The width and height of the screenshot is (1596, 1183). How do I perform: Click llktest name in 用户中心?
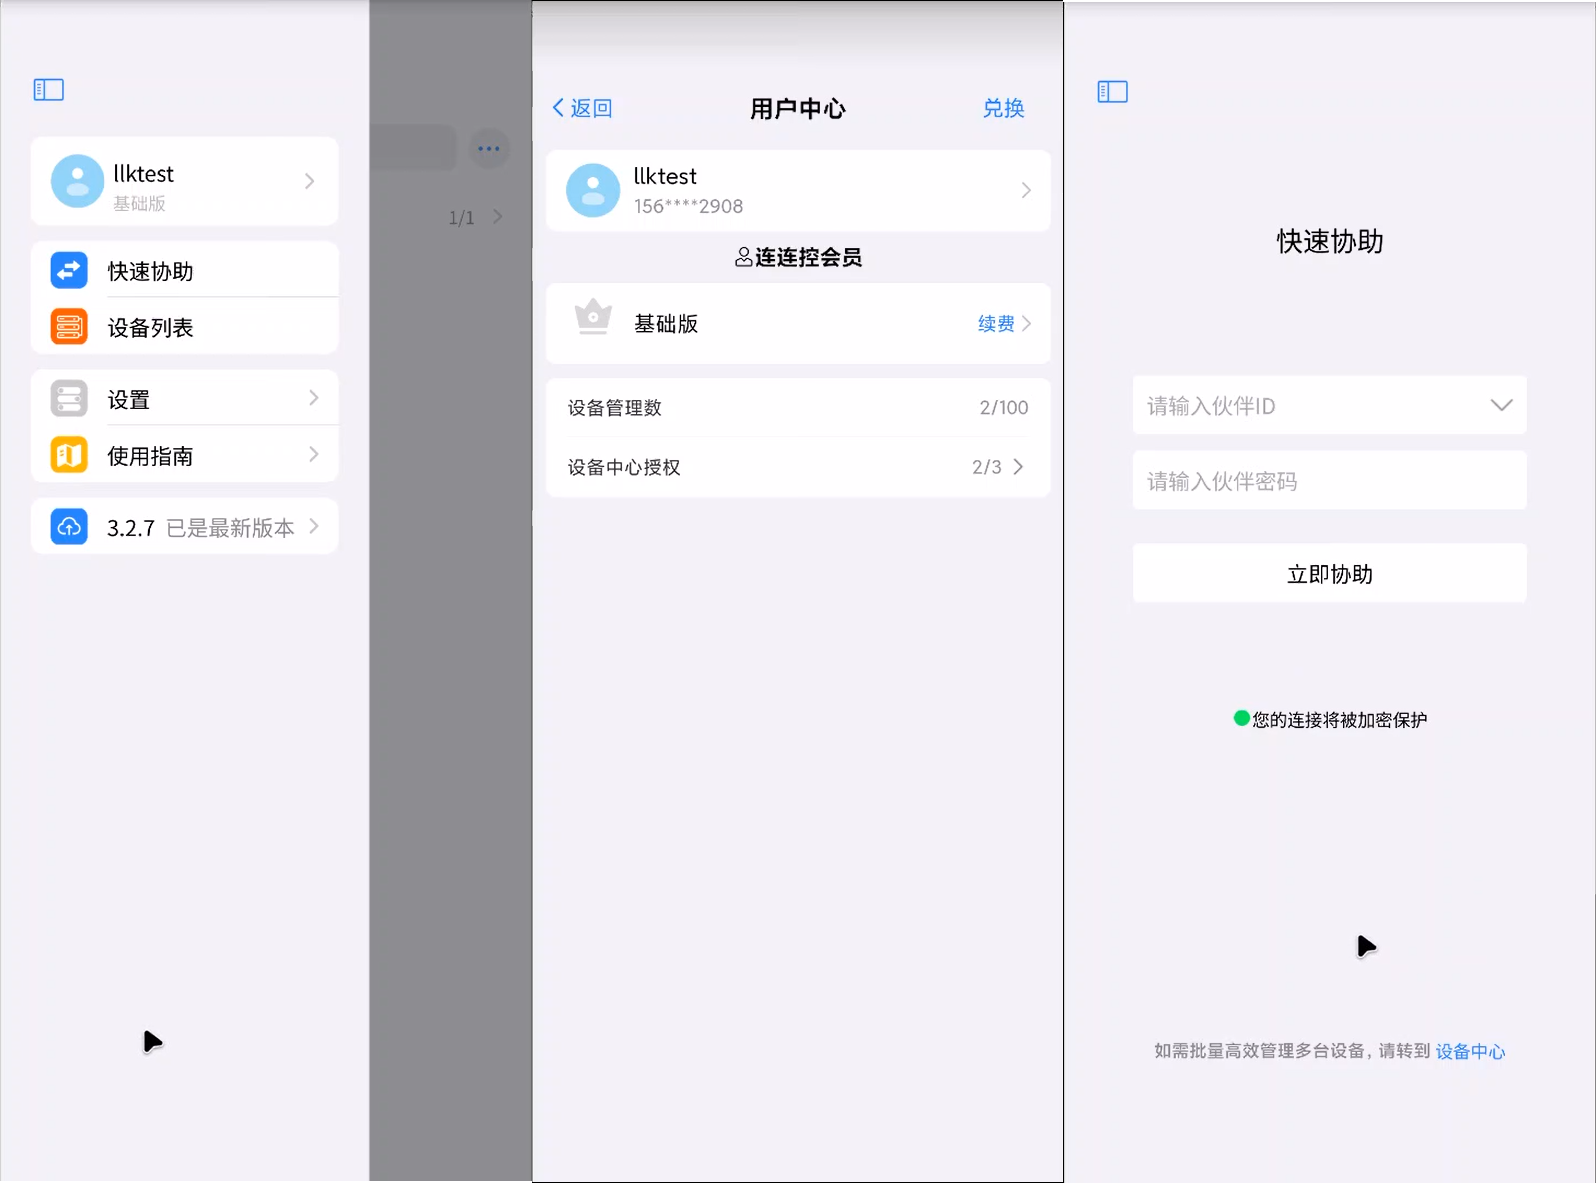point(665,176)
